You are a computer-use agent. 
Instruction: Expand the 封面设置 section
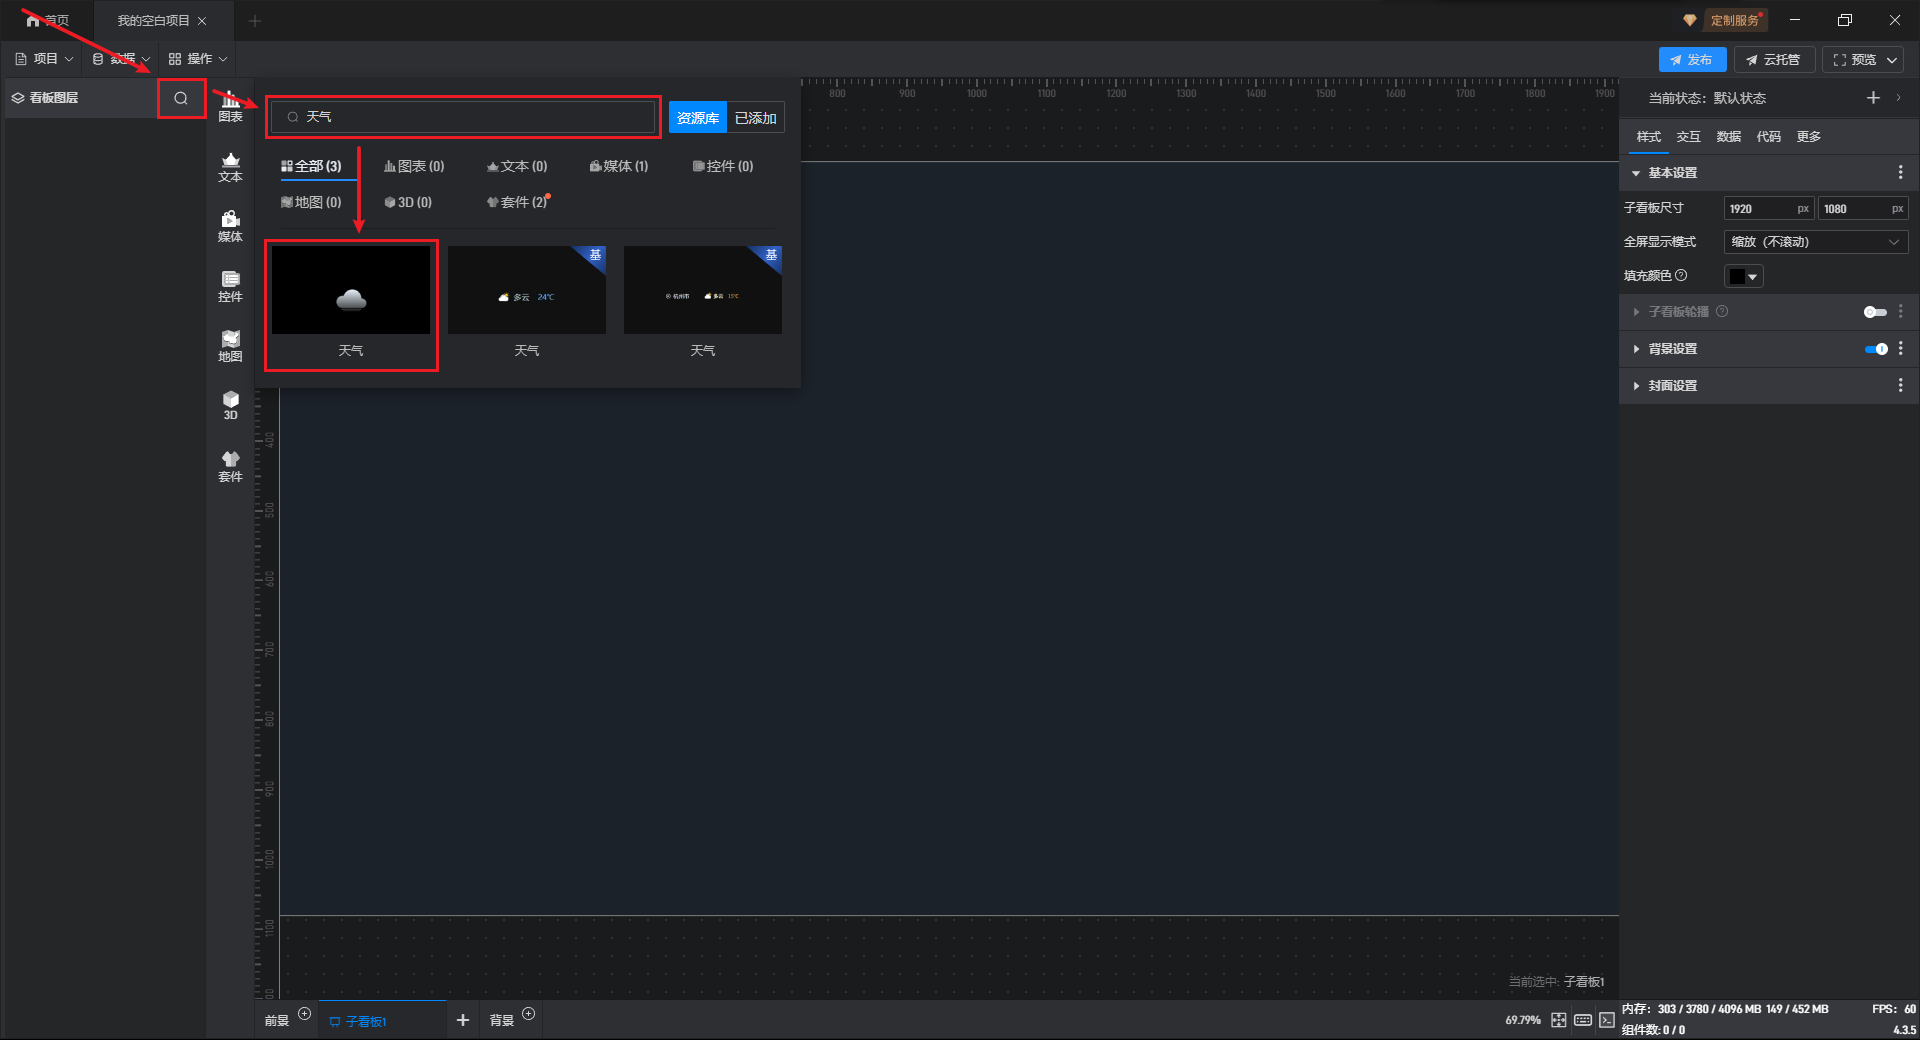point(1636,386)
